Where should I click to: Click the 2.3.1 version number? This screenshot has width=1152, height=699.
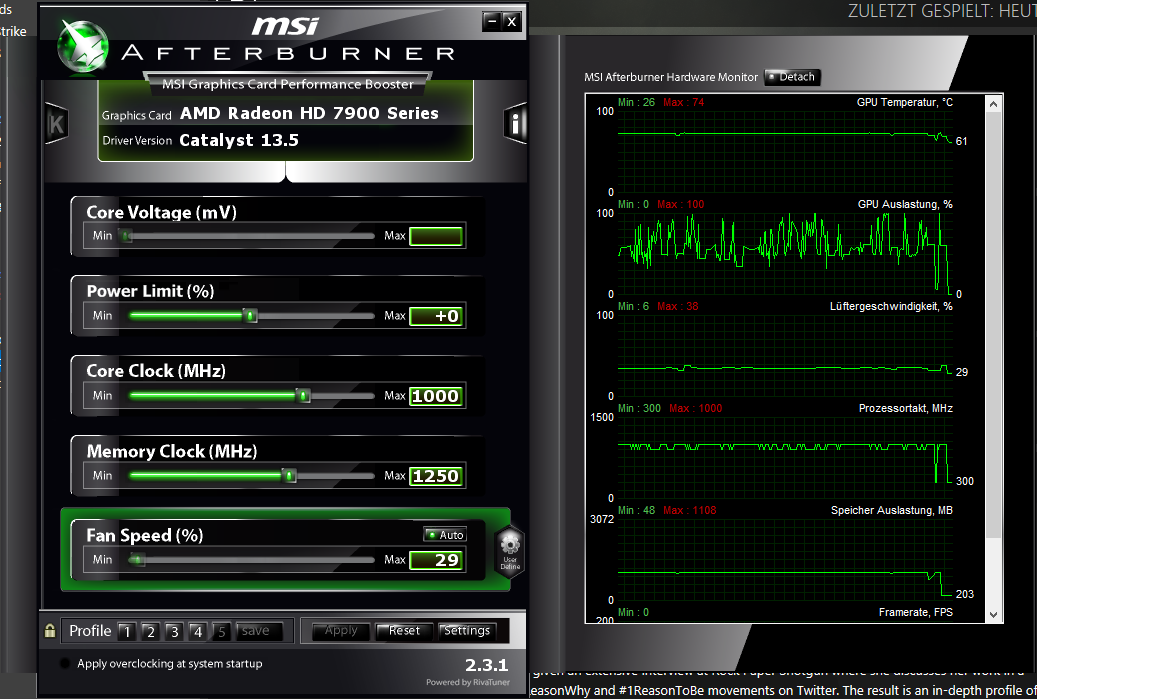coord(486,665)
